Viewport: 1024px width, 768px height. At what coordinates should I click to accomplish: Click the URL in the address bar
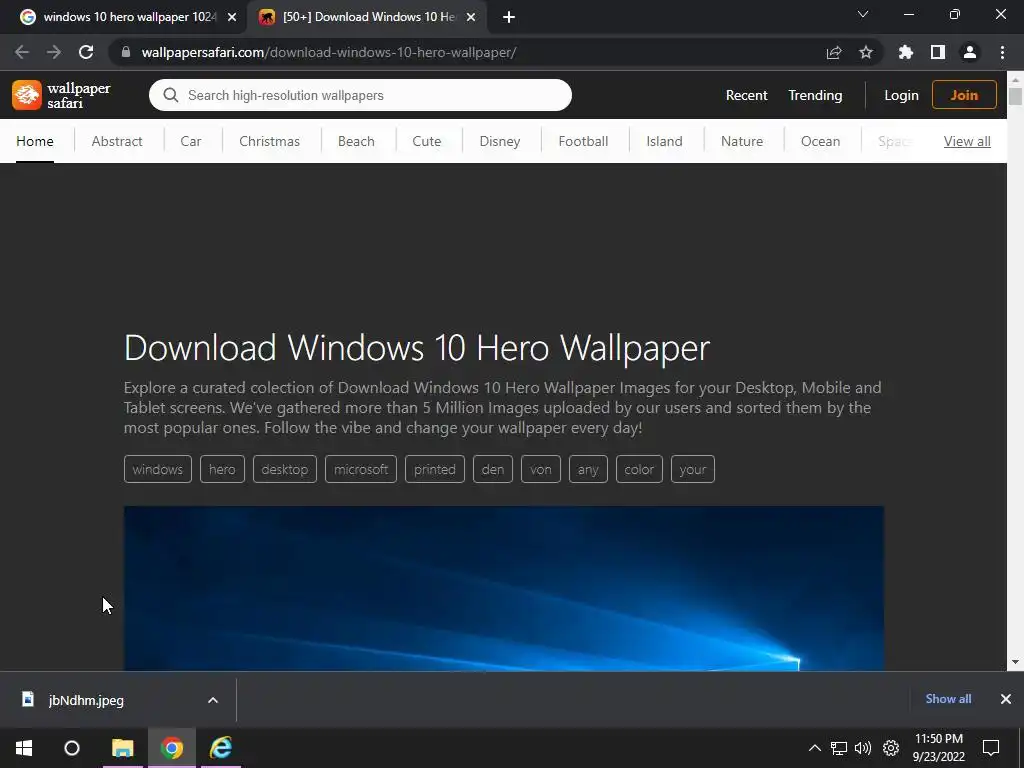point(328,52)
